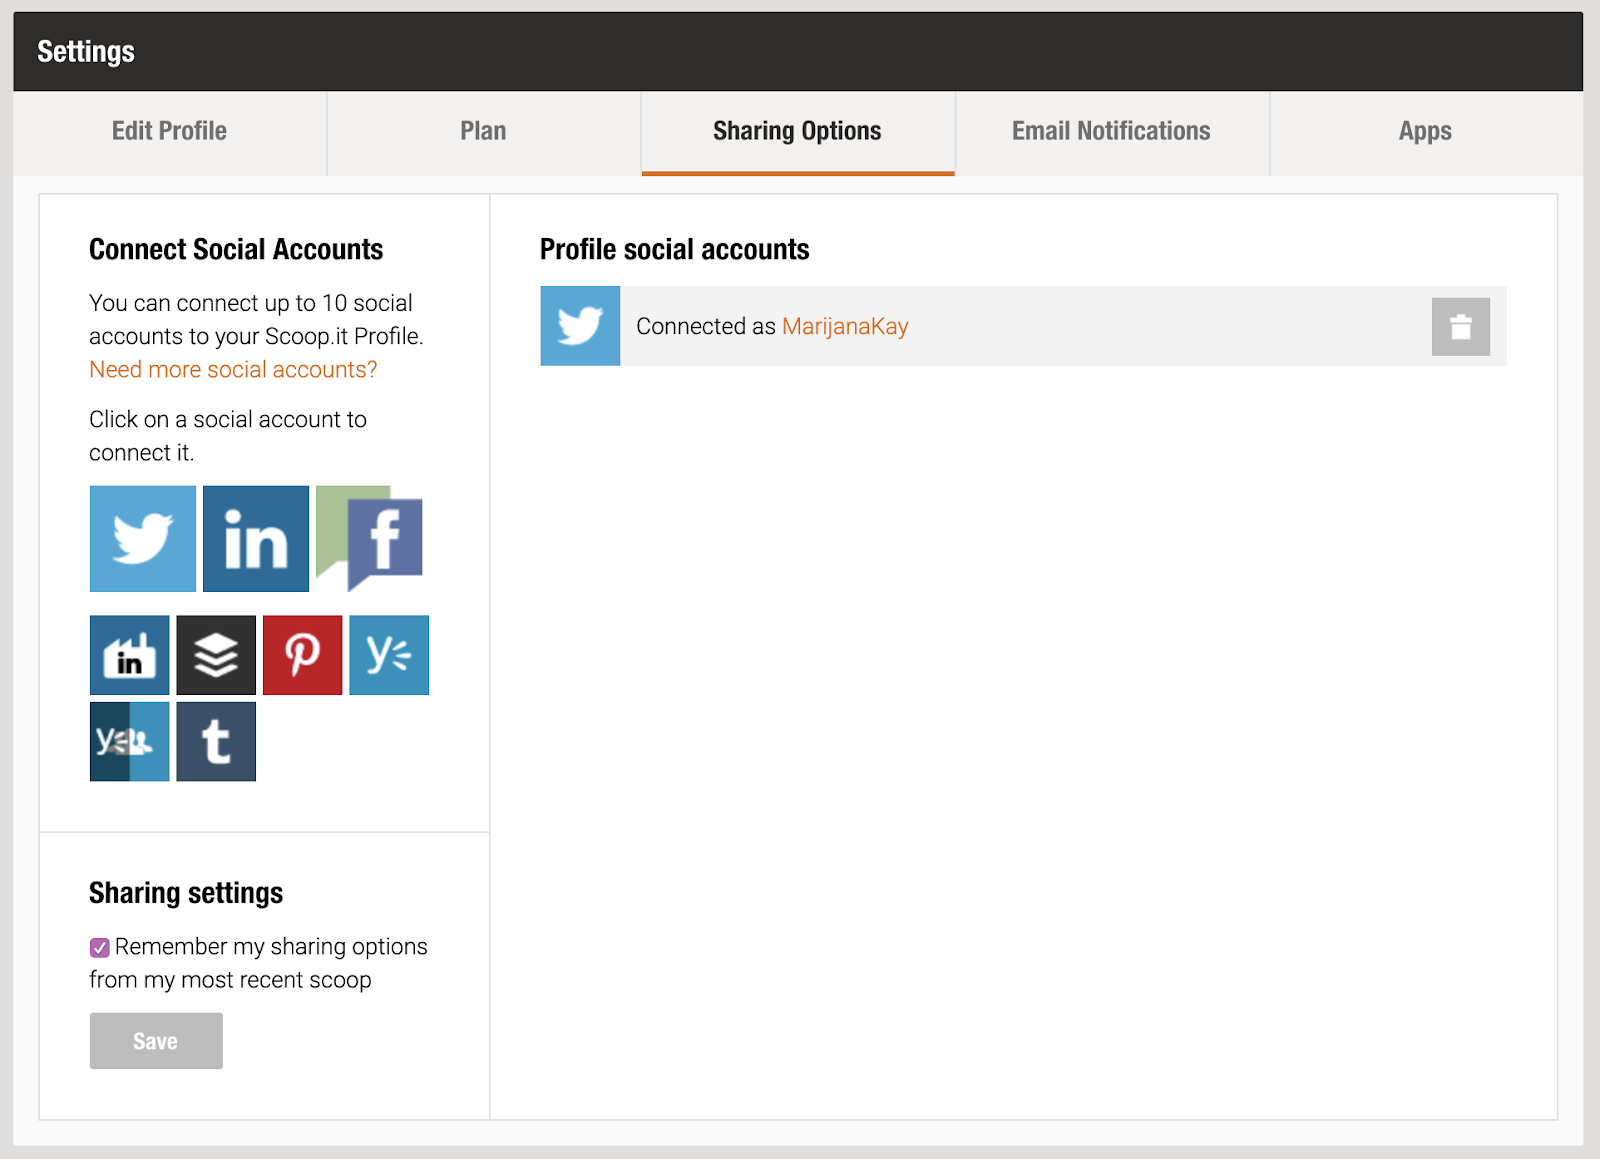The width and height of the screenshot is (1600, 1159).
Task: Connect a LinkedIn profile account
Action: coord(256,539)
